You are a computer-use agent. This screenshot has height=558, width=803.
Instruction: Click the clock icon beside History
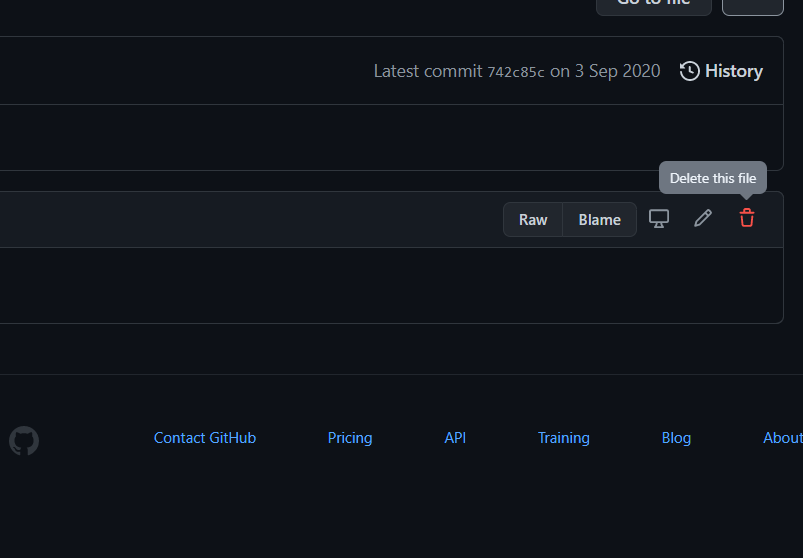[689, 71]
